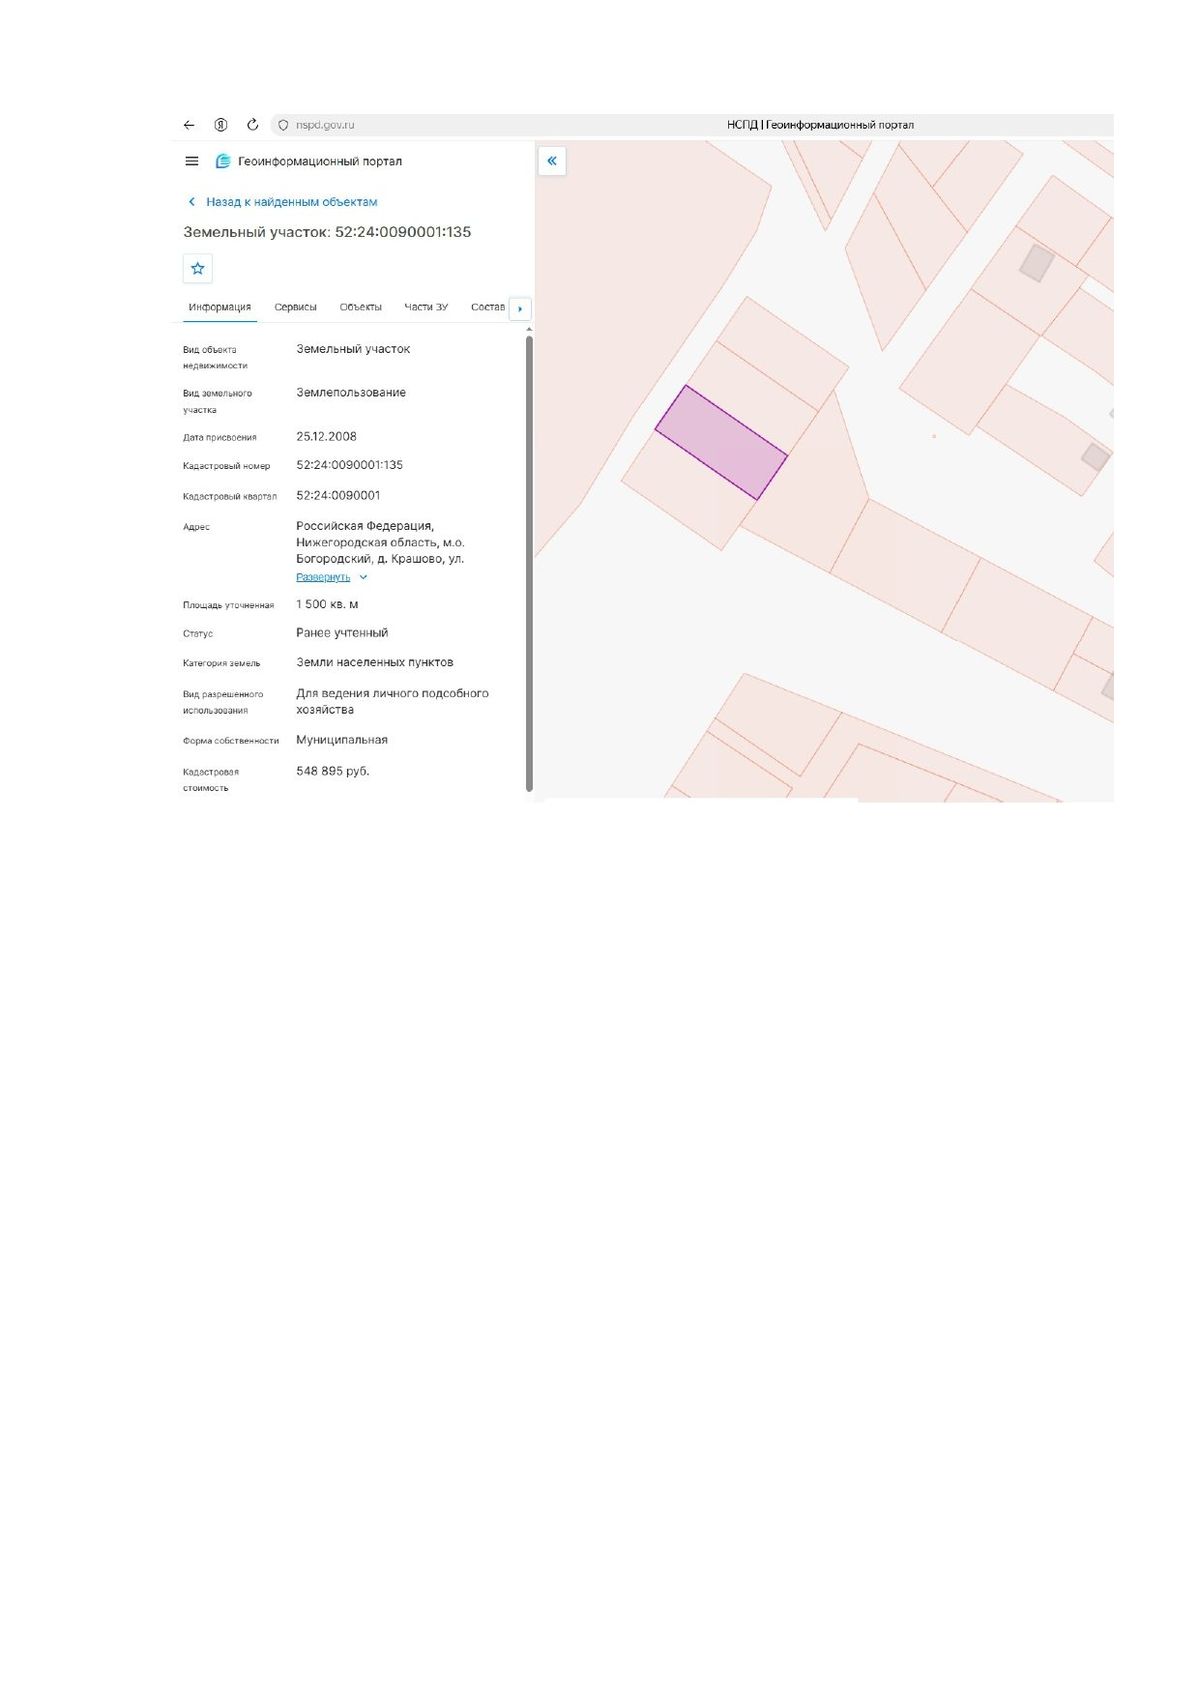Click the heading Земельный участок: 52:24:0090001:135

pyautogui.click(x=327, y=232)
